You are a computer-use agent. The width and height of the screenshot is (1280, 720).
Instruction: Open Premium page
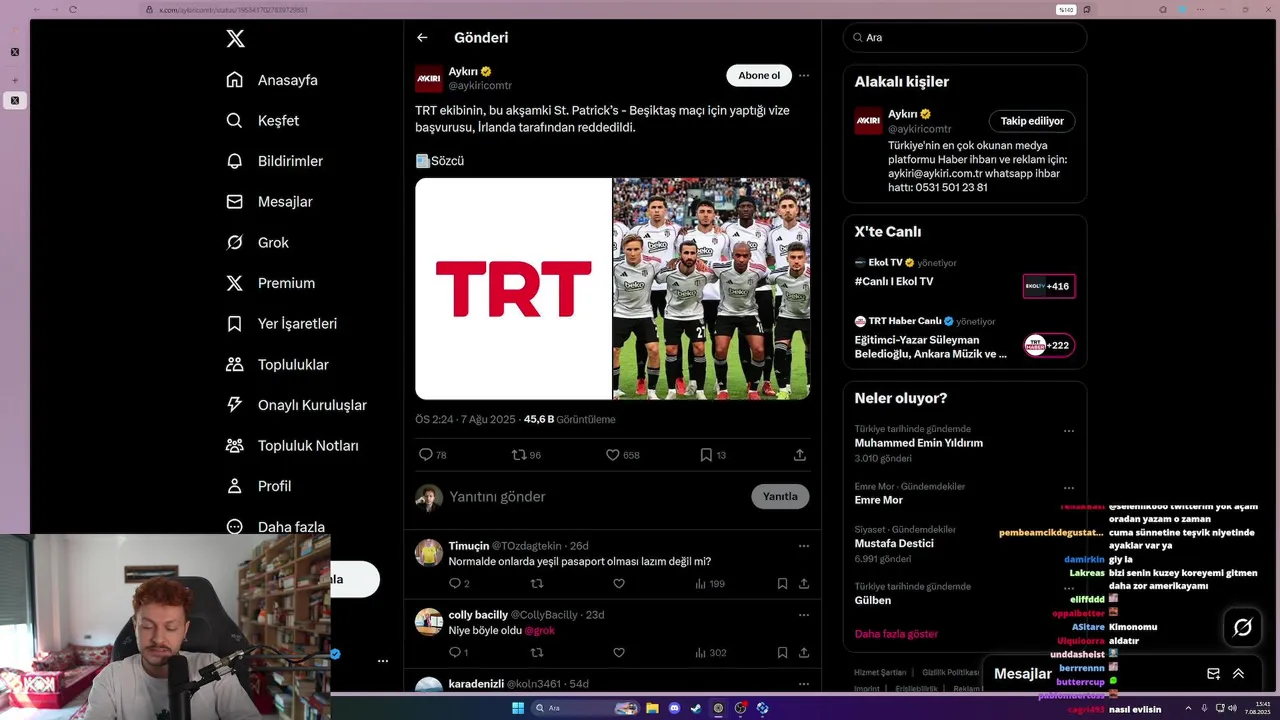coord(271,283)
